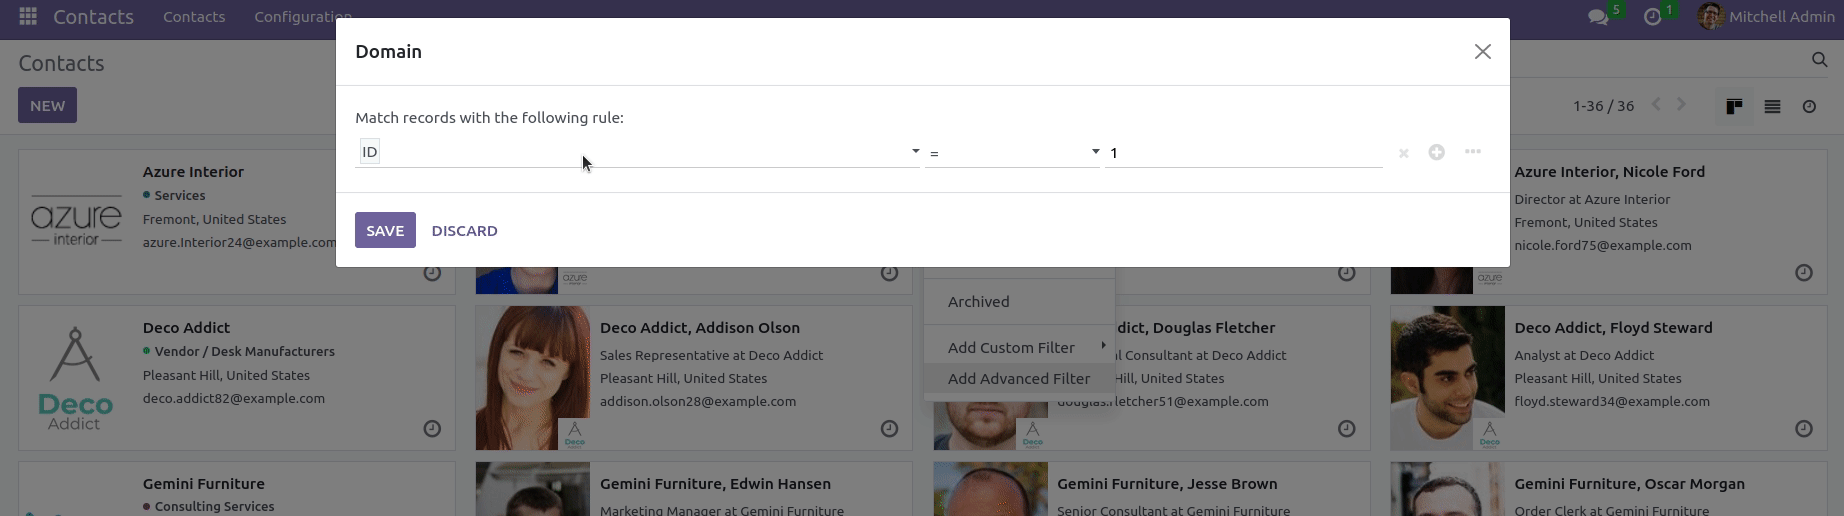
Task: Add a new rule node
Action: (1436, 152)
